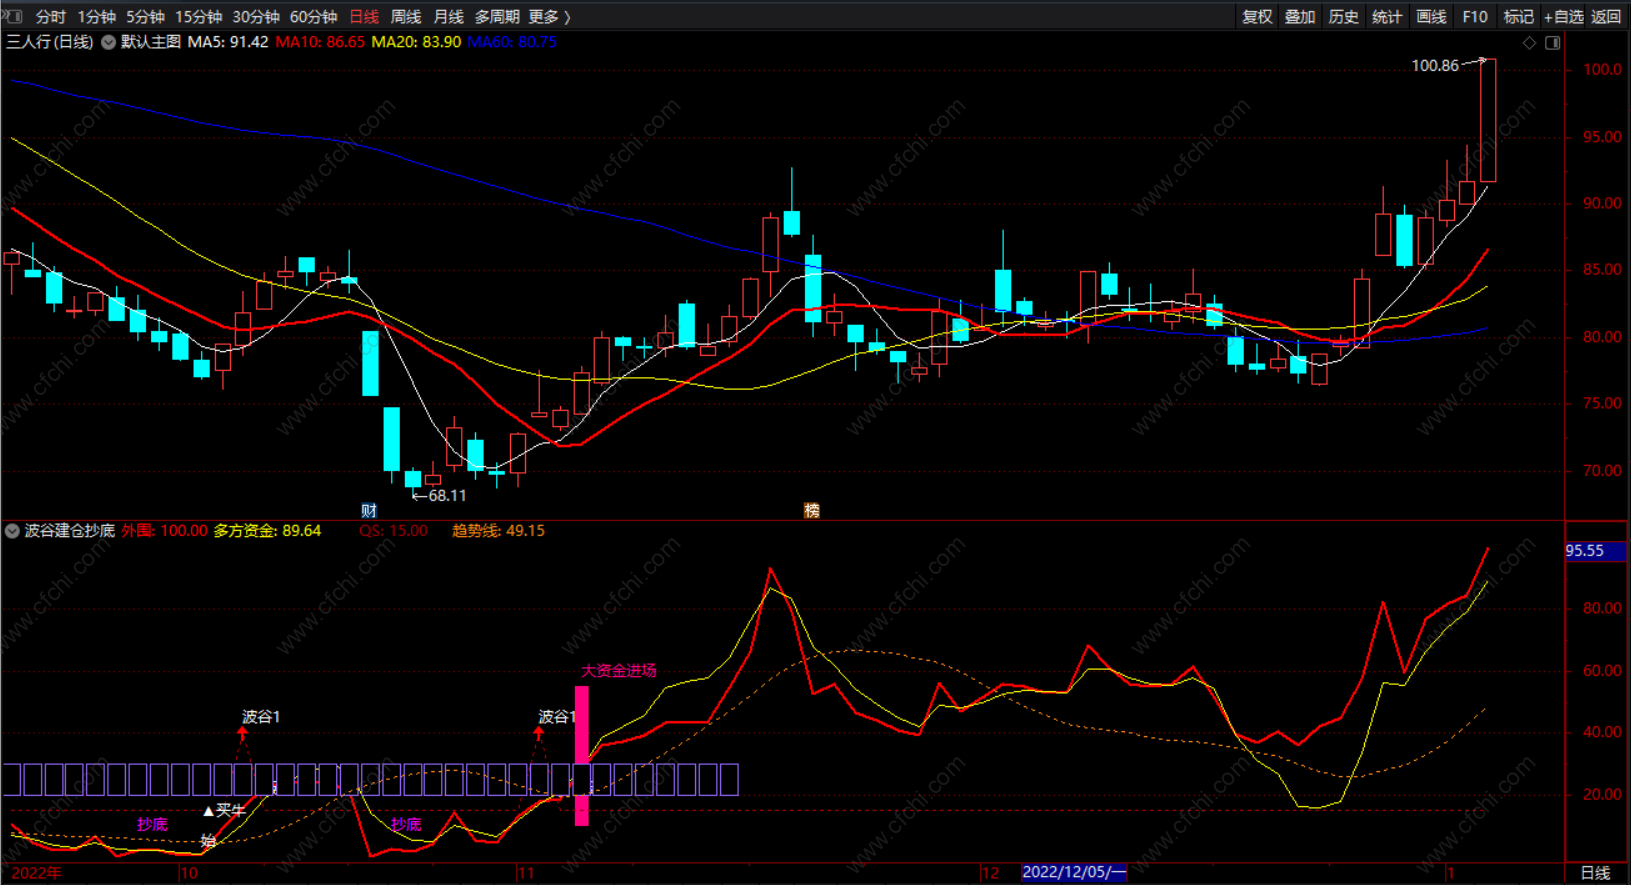Click the diamond marker icon above chart
The image size is (1631, 885).
1529,43
